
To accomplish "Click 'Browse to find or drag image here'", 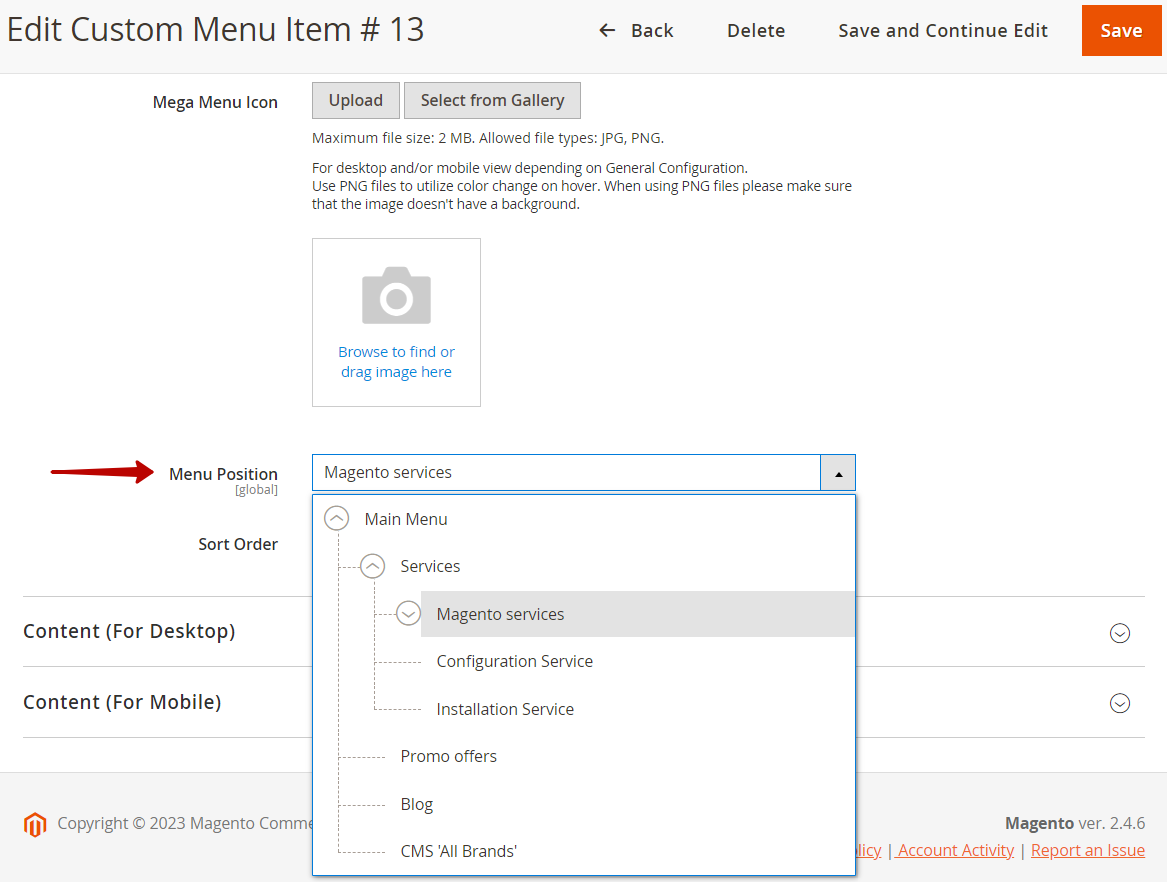I will tap(396, 362).
